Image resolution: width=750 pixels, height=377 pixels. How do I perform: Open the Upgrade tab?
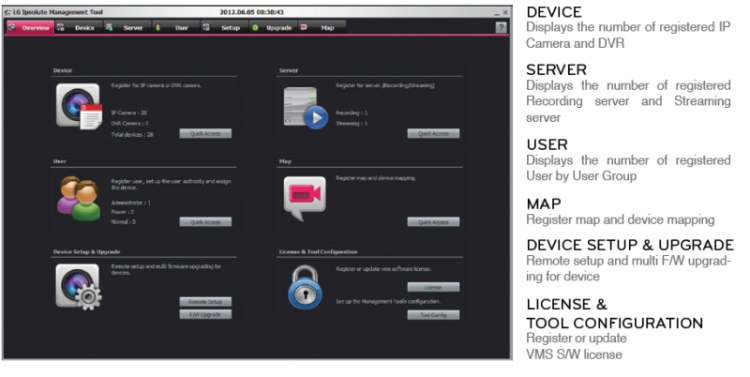click(x=274, y=28)
